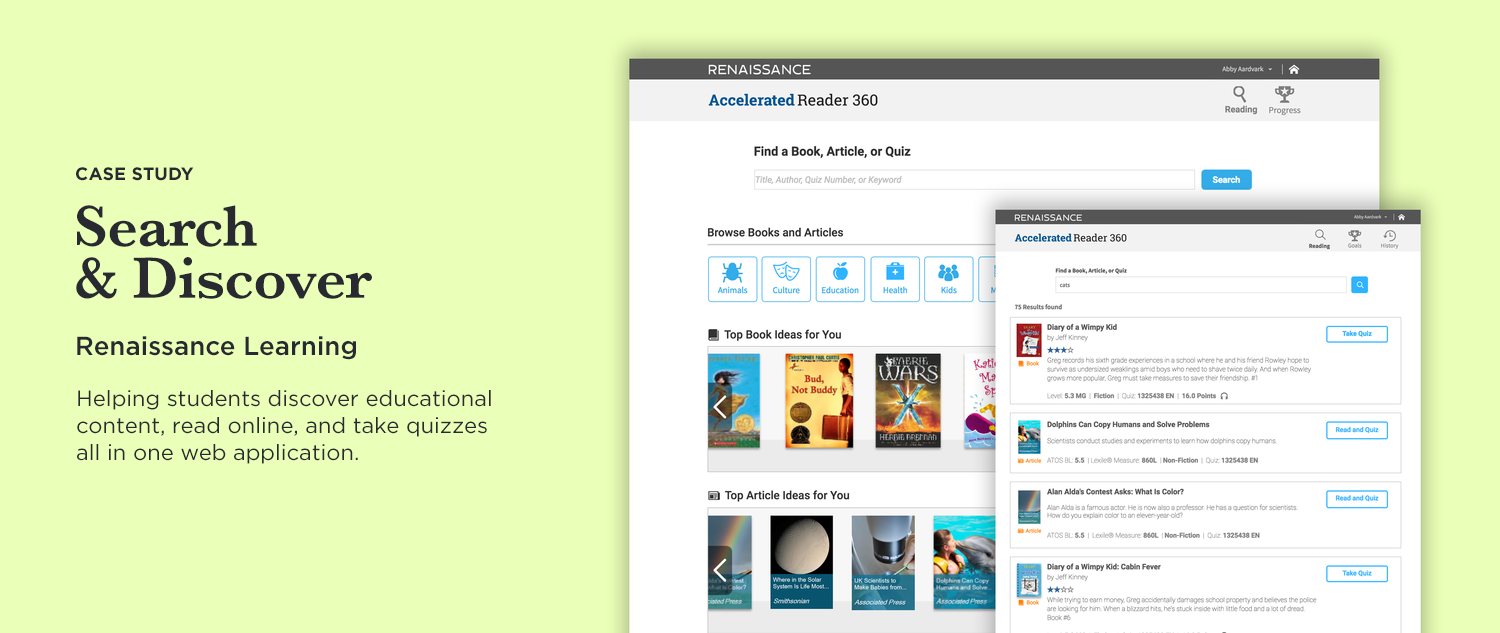Image resolution: width=1500 pixels, height=633 pixels.
Task: Click Dolphins article thumbnail in results
Action: [1029, 438]
